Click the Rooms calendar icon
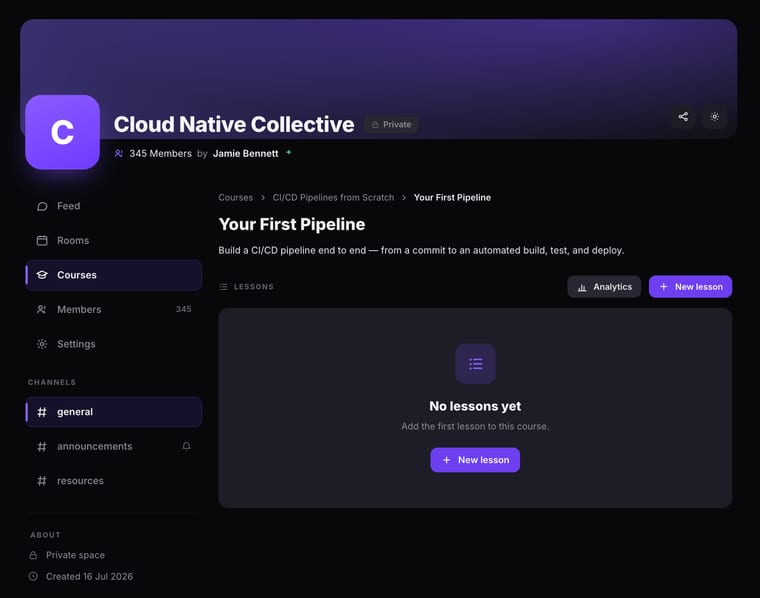Image resolution: width=760 pixels, height=598 pixels. click(42, 240)
